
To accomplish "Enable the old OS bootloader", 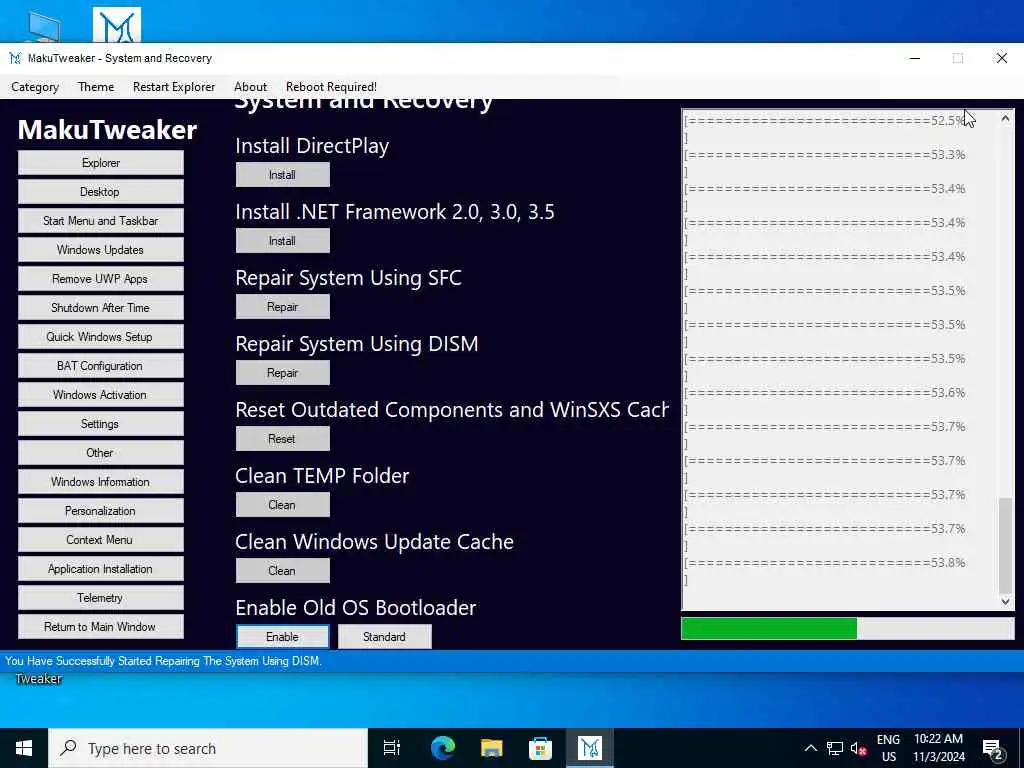I will (282, 637).
